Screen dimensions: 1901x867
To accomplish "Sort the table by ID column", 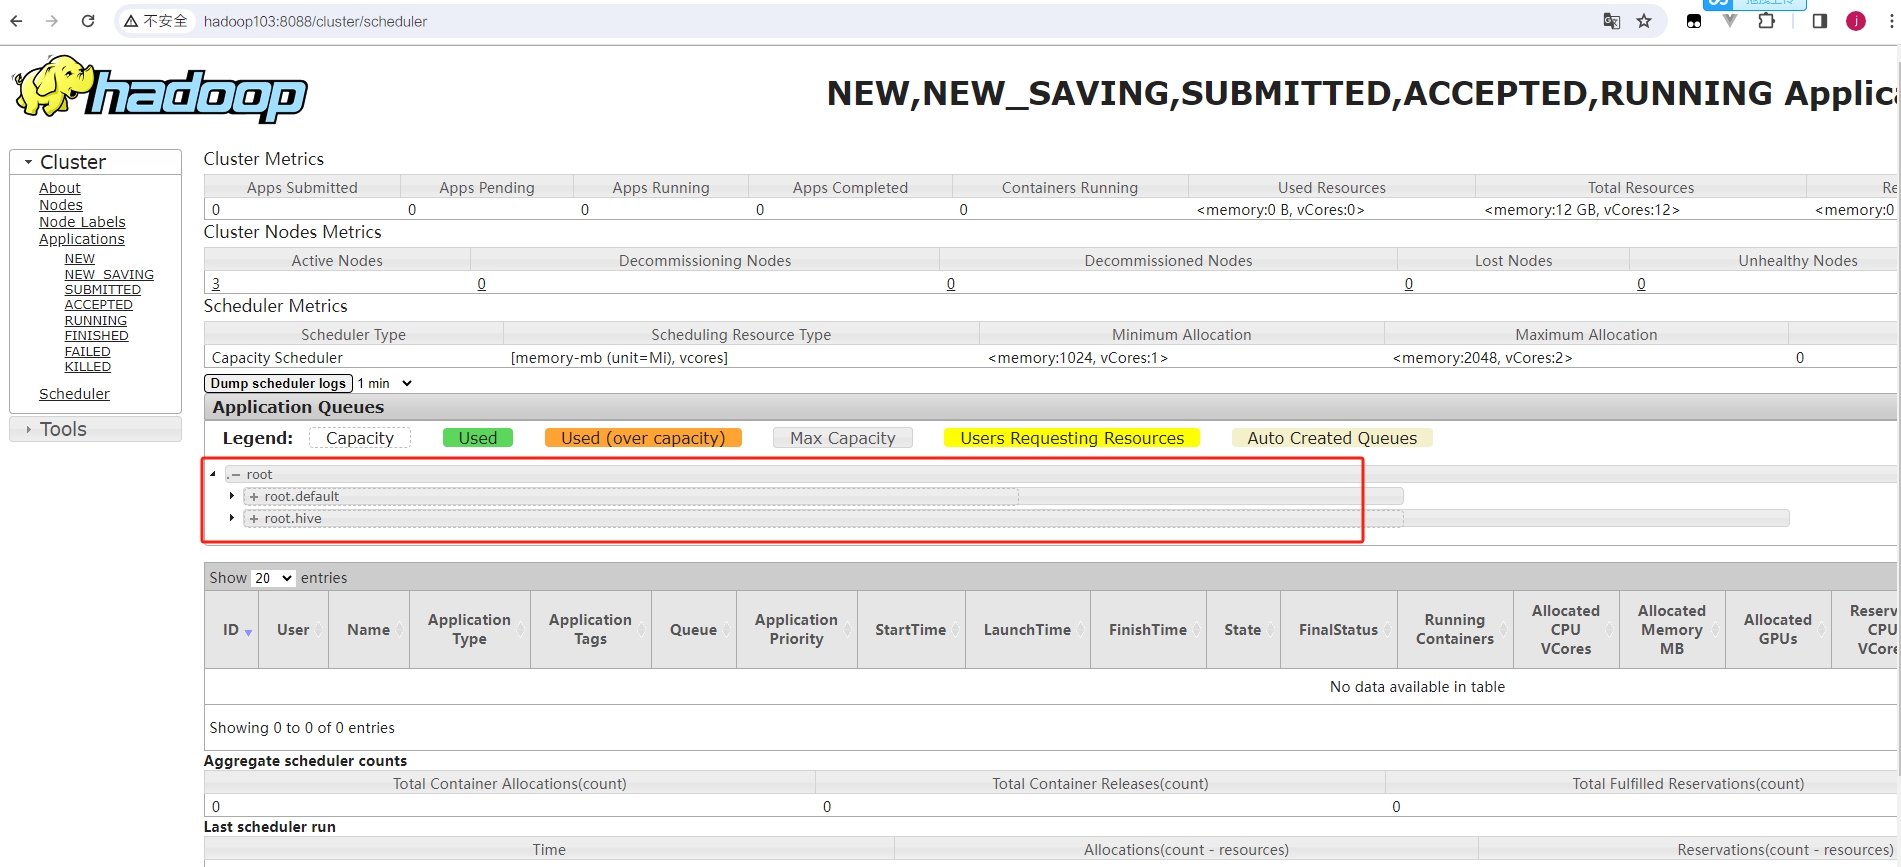I will (x=232, y=630).
